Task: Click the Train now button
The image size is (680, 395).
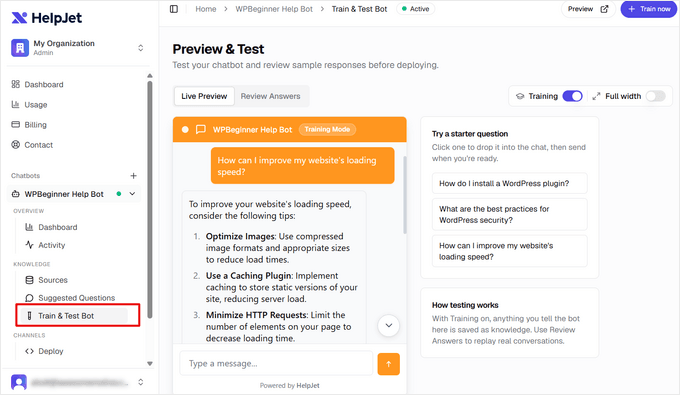Action: pyautogui.click(x=649, y=9)
